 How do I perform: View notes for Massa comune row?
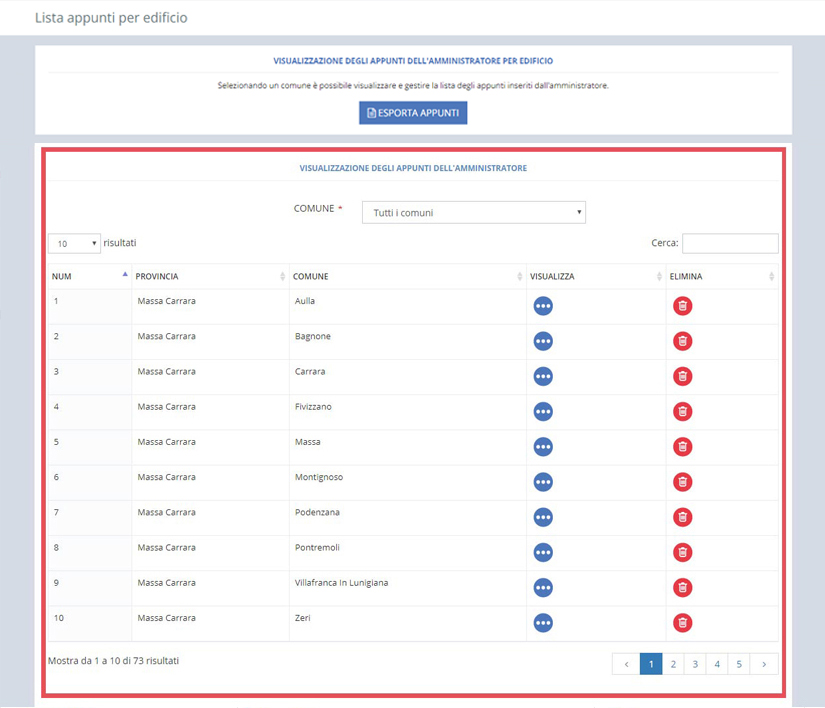pyautogui.click(x=543, y=447)
